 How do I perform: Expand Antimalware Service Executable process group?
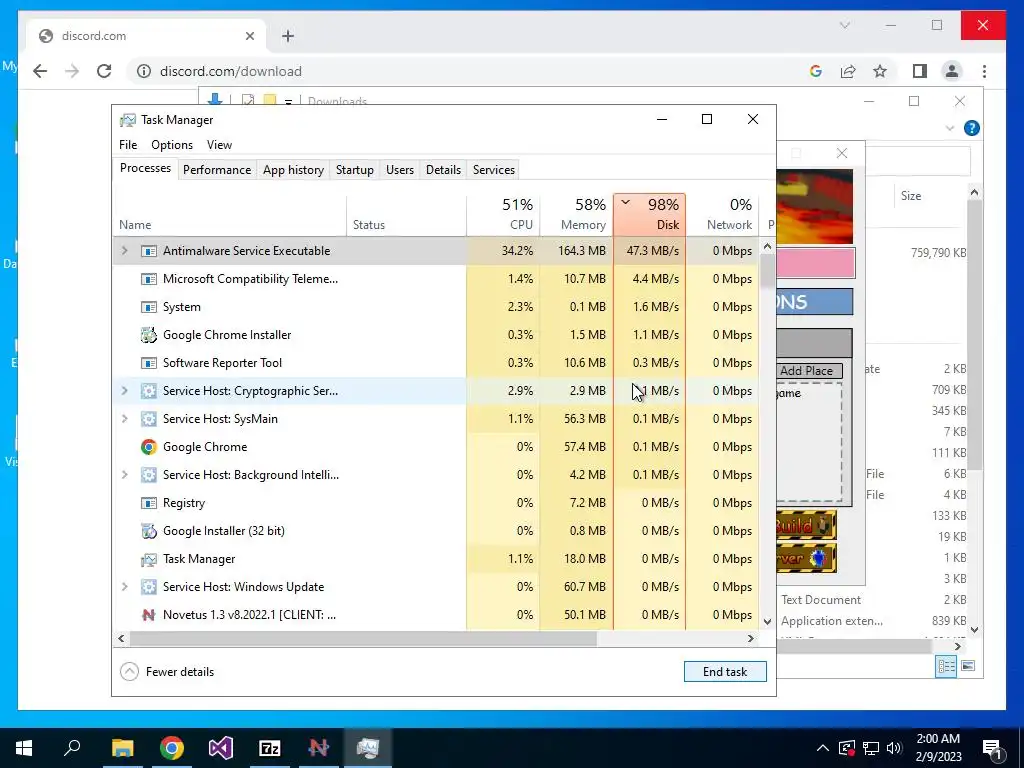click(125, 251)
